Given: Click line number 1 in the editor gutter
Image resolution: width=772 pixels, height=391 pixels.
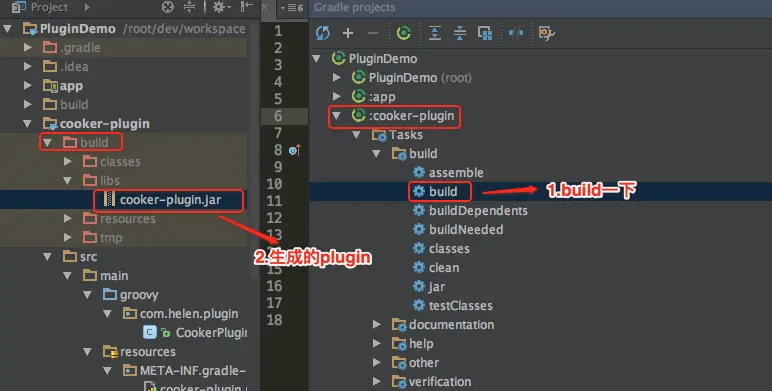Looking at the screenshot, I should (x=278, y=31).
